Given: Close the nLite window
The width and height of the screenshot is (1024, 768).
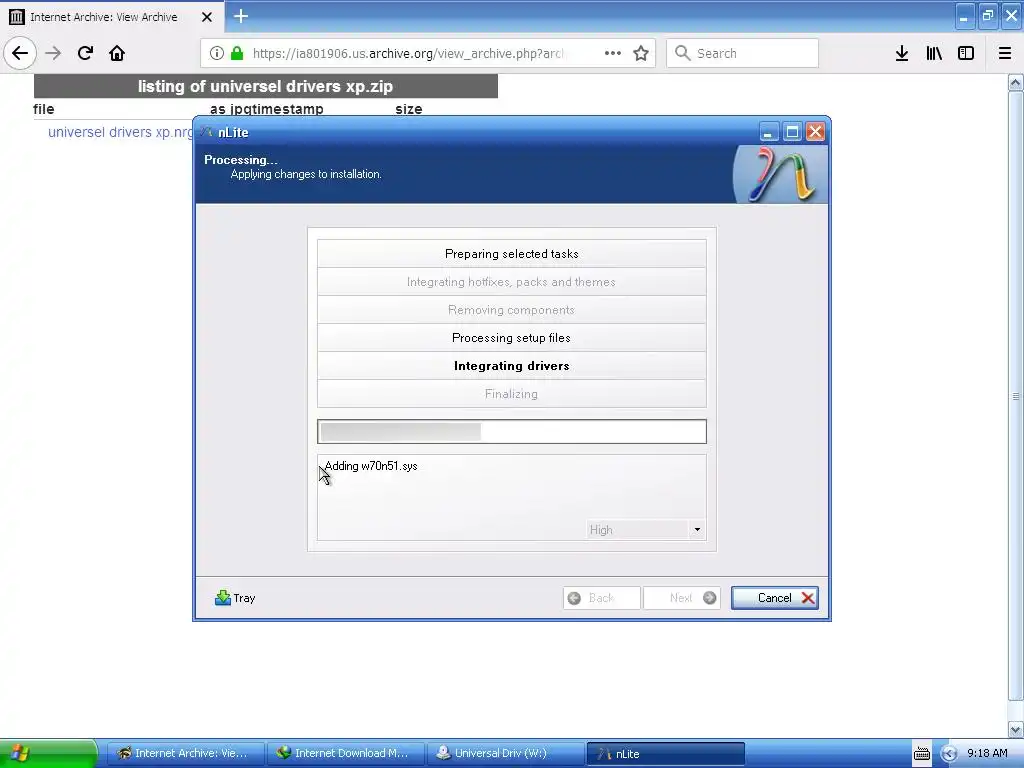Looking at the screenshot, I should click(x=815, y=132).
